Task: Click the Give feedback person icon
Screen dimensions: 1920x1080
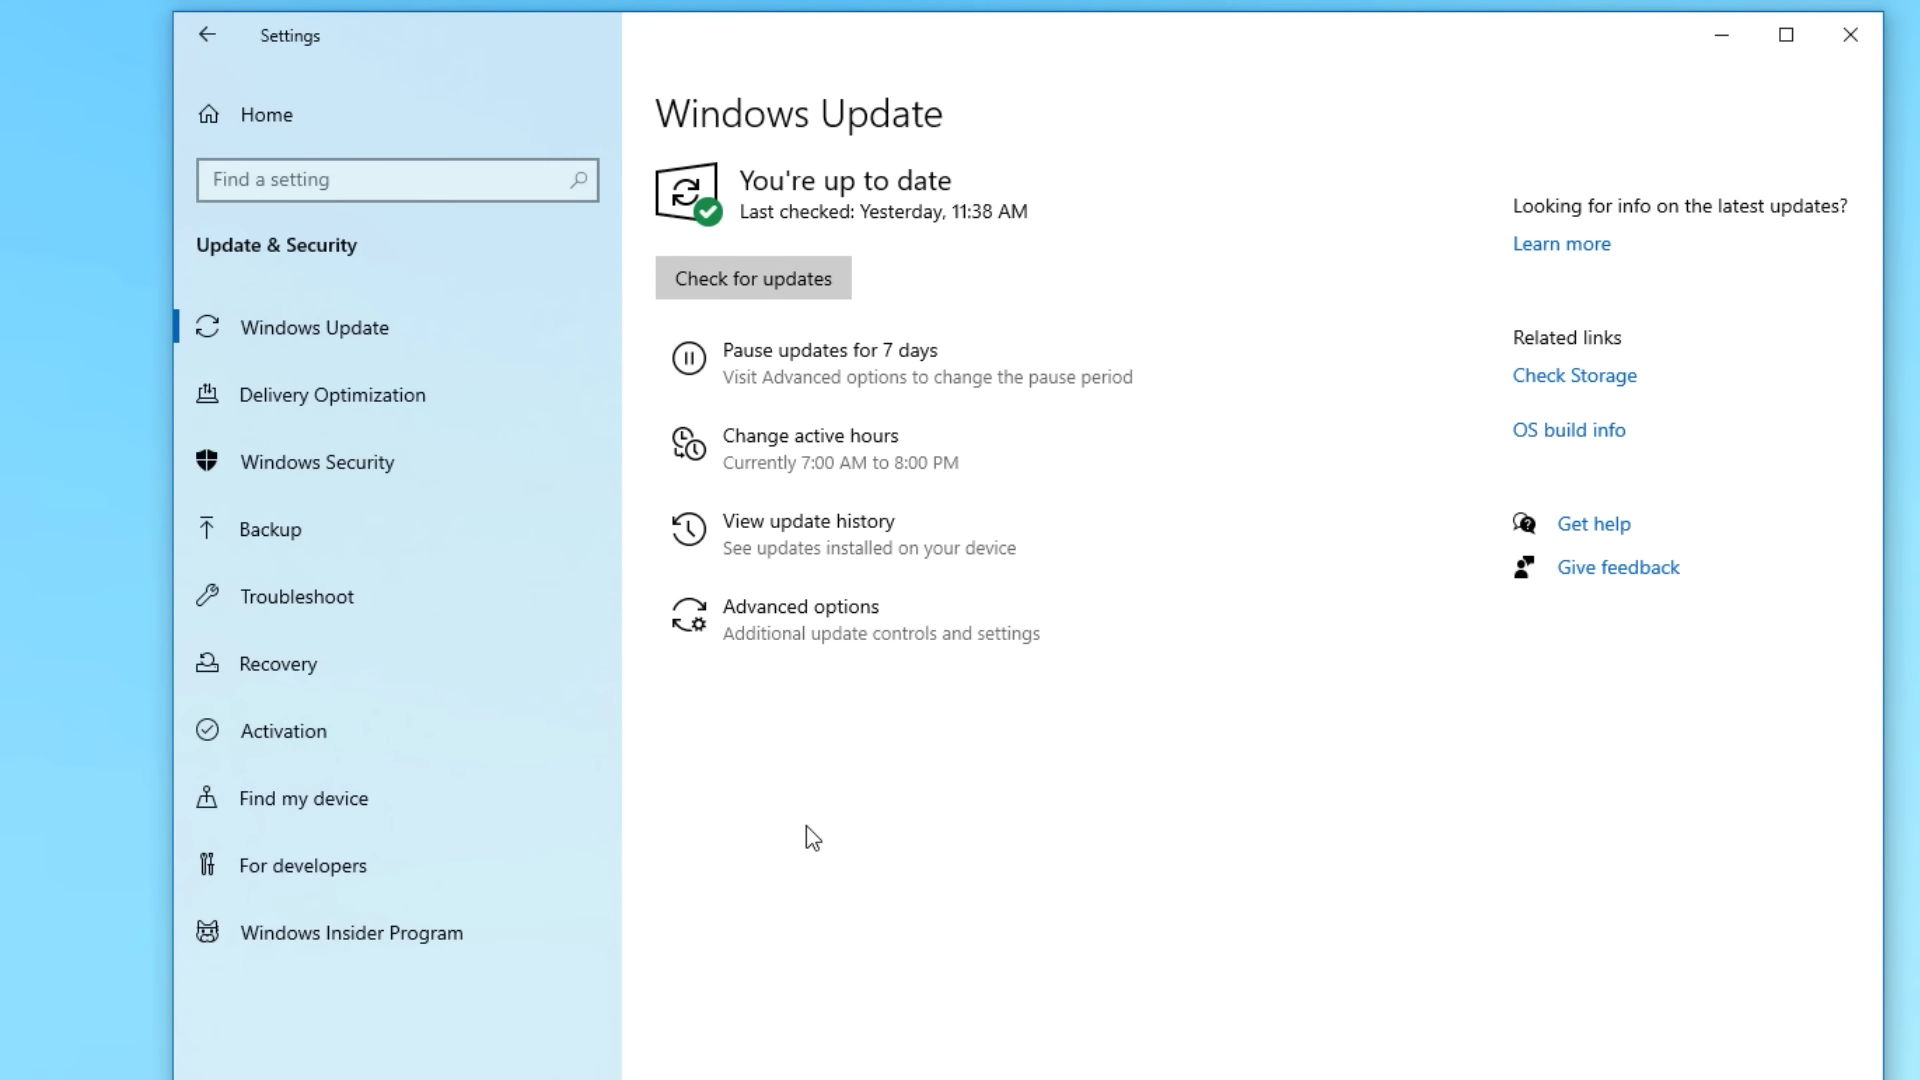Action: coord(1524,567)
